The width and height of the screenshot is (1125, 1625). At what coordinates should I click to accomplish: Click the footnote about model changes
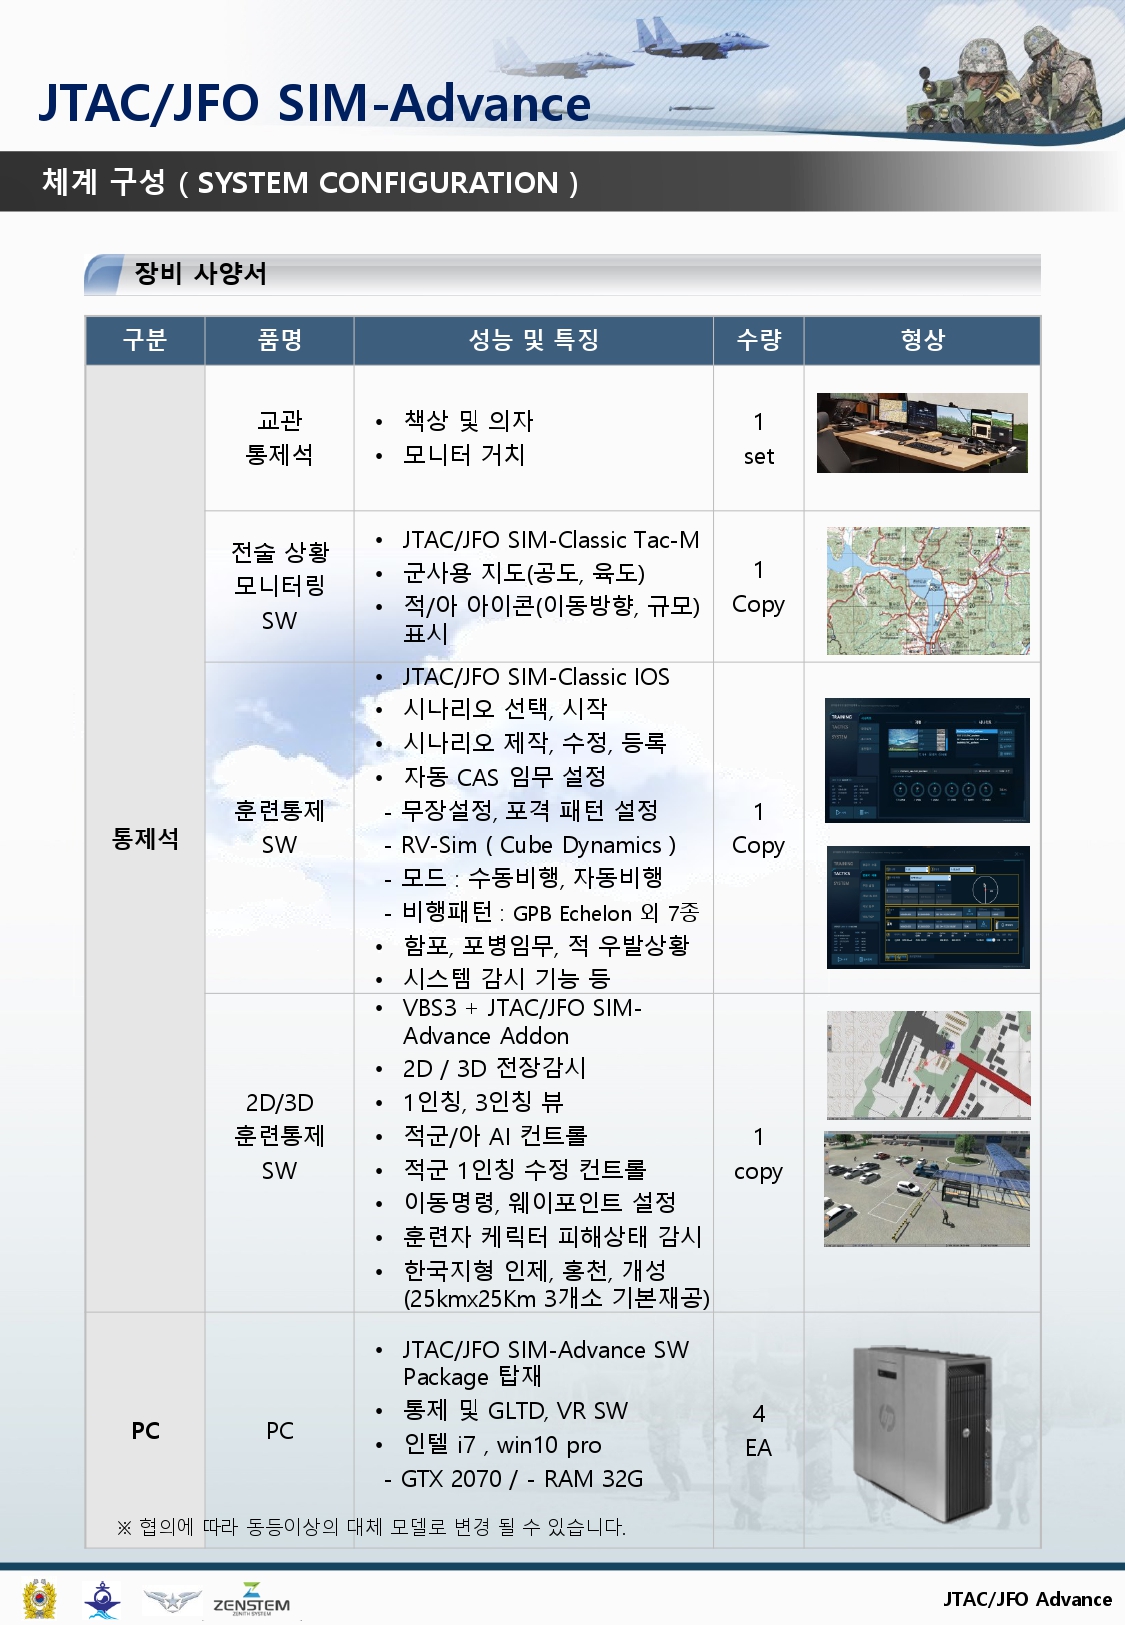(x=371, y=1527)
